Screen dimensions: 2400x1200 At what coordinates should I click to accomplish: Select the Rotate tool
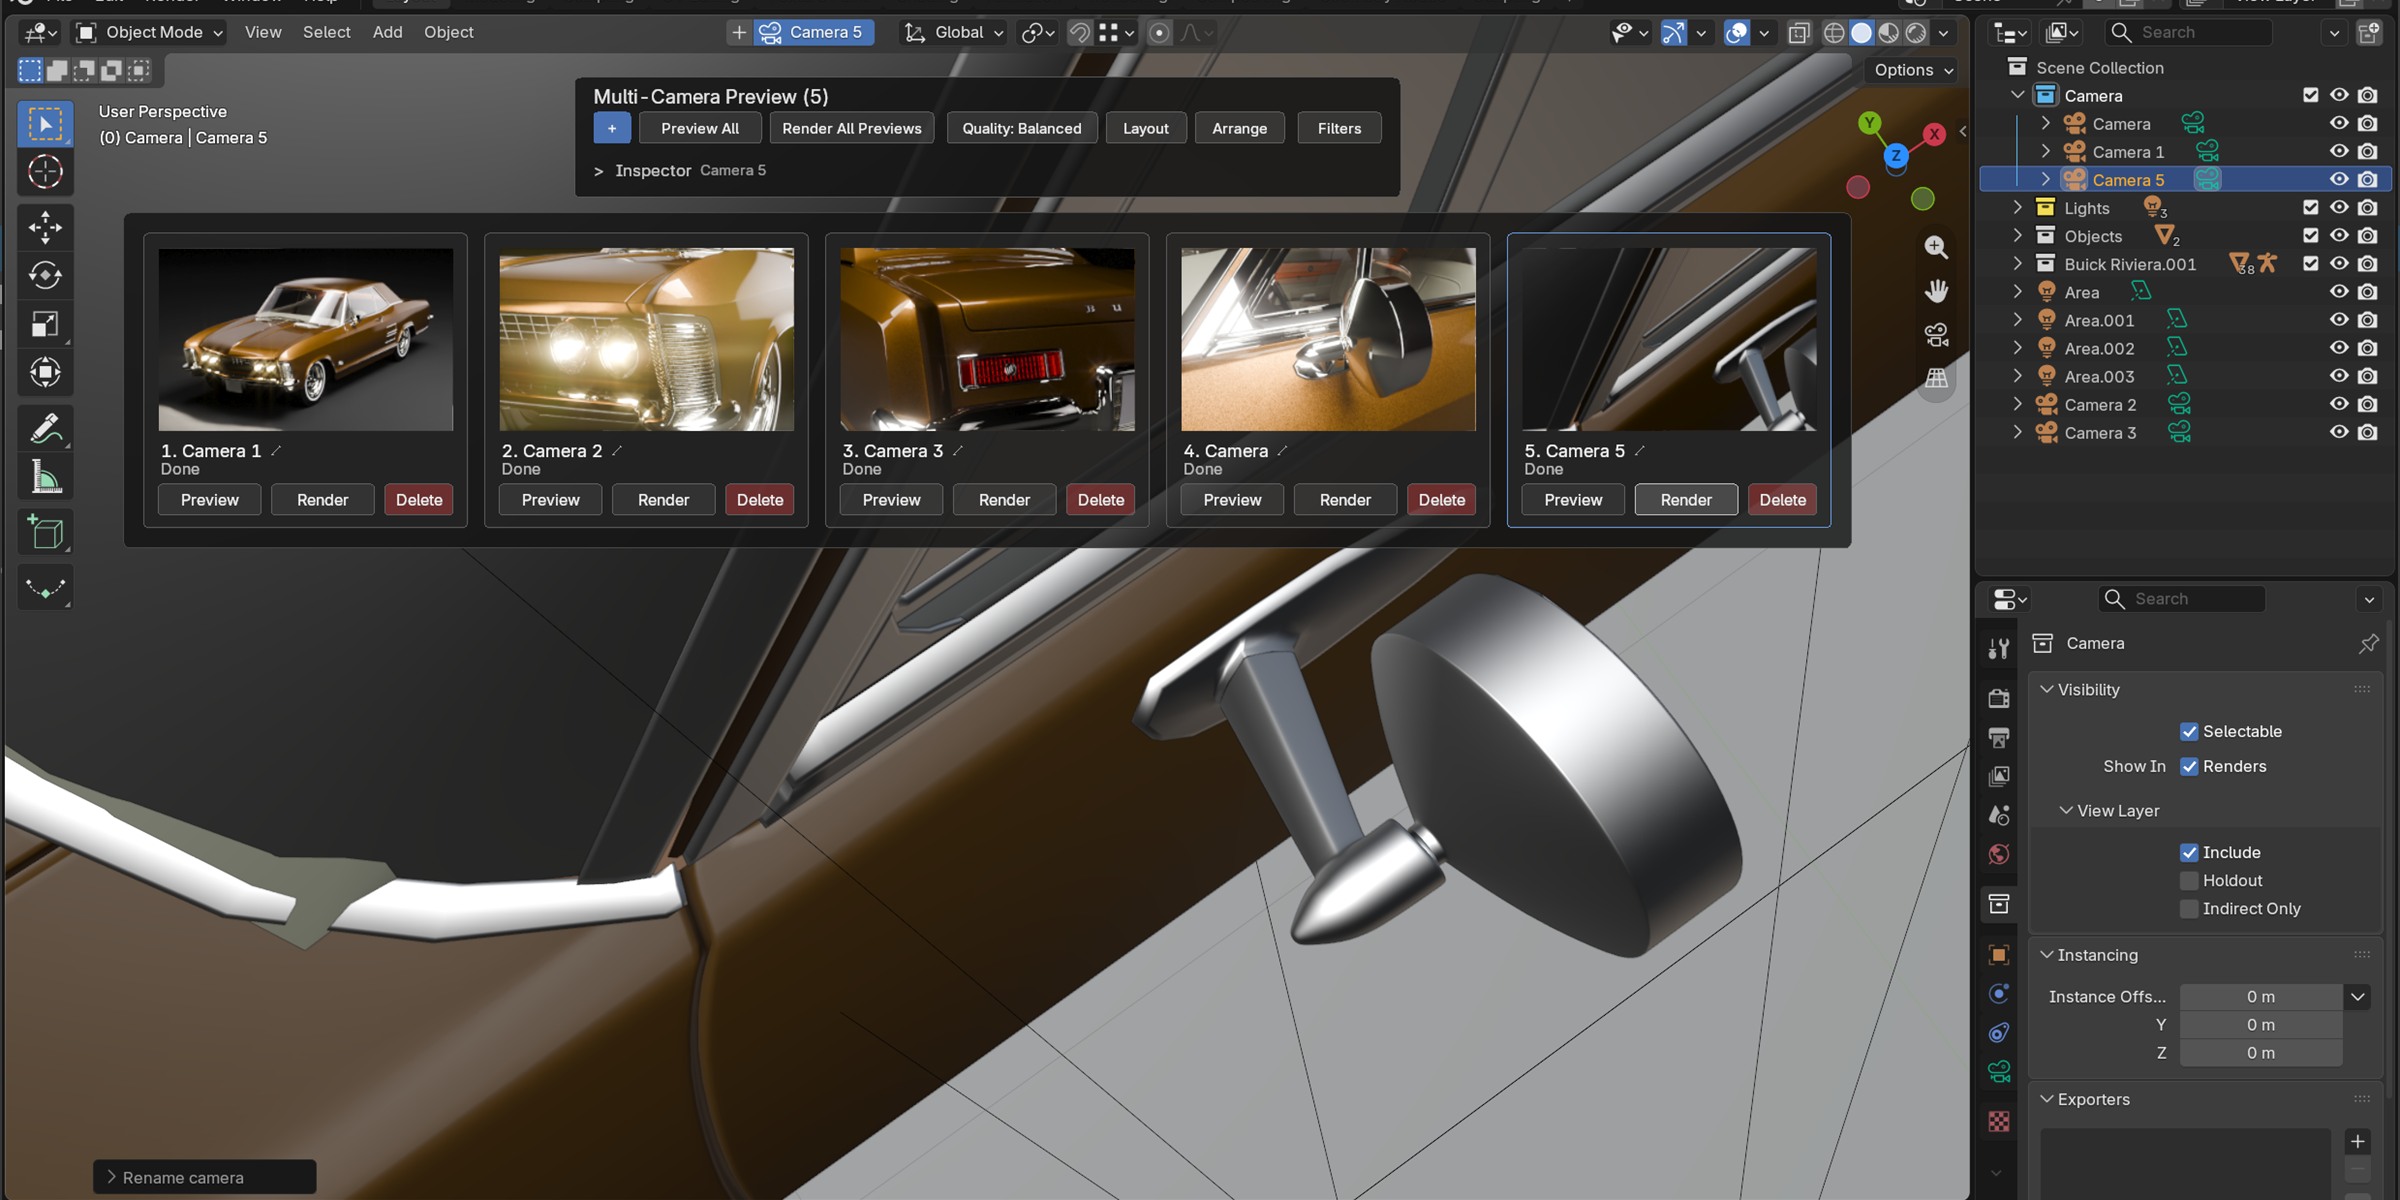click(45, 275)
